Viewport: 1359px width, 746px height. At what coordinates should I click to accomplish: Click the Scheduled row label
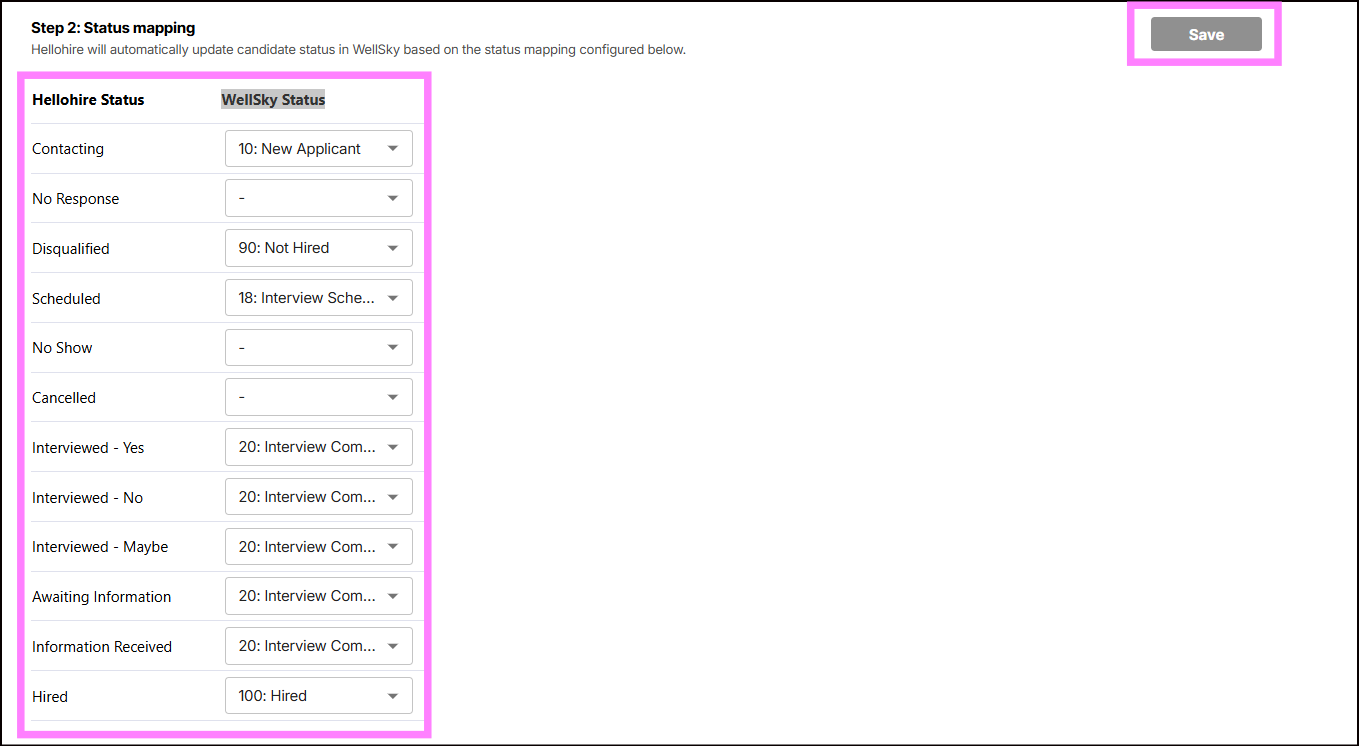66,299
